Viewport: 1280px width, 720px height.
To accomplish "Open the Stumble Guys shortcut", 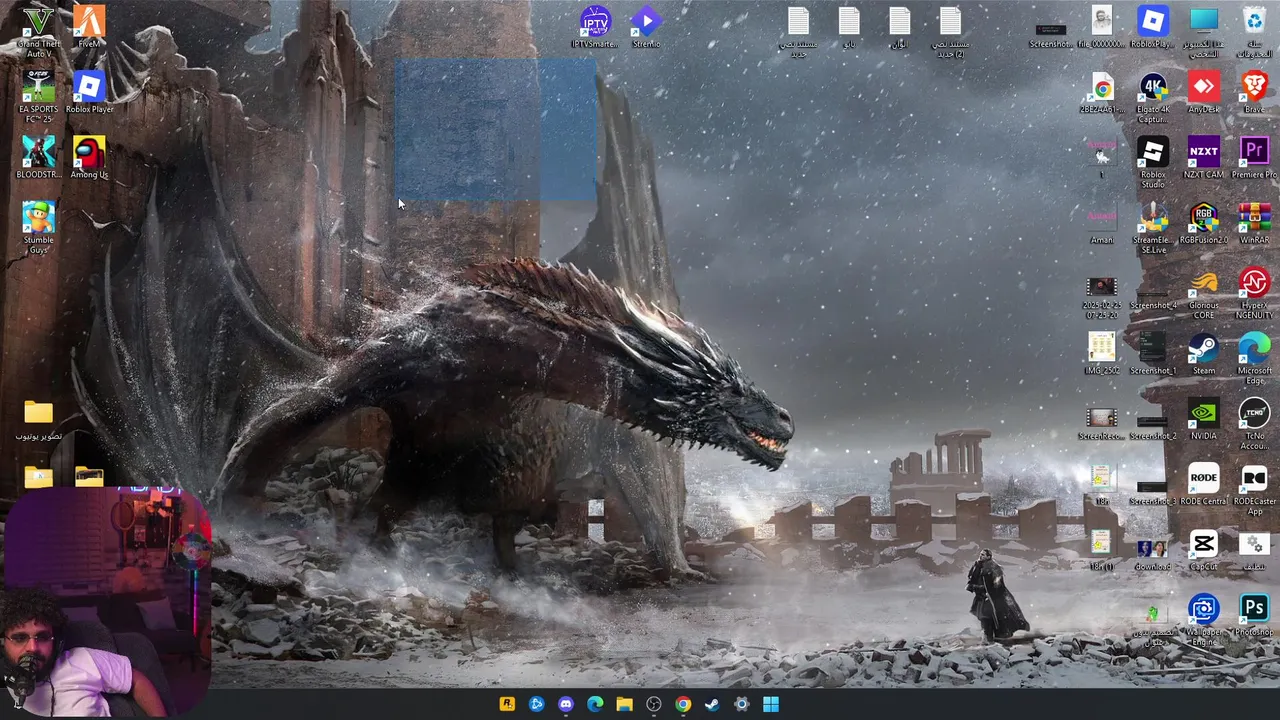I will coord(38,227).
